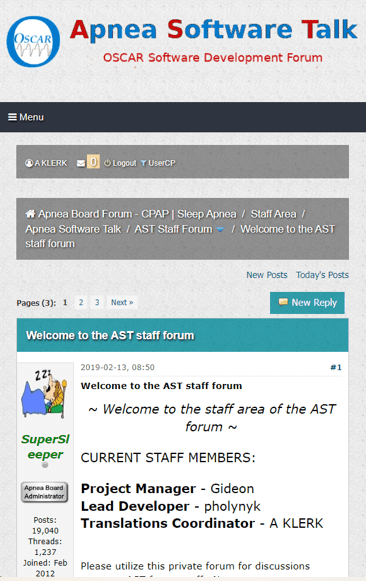This screenshot has width=366, height=581.
Task: Click the Logout link
Action: pos(124,163)
